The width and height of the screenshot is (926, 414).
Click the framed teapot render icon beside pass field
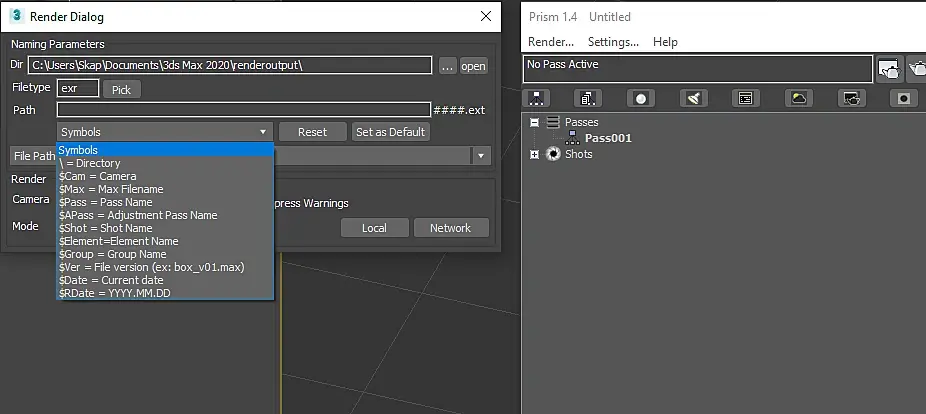pos(889,69)
